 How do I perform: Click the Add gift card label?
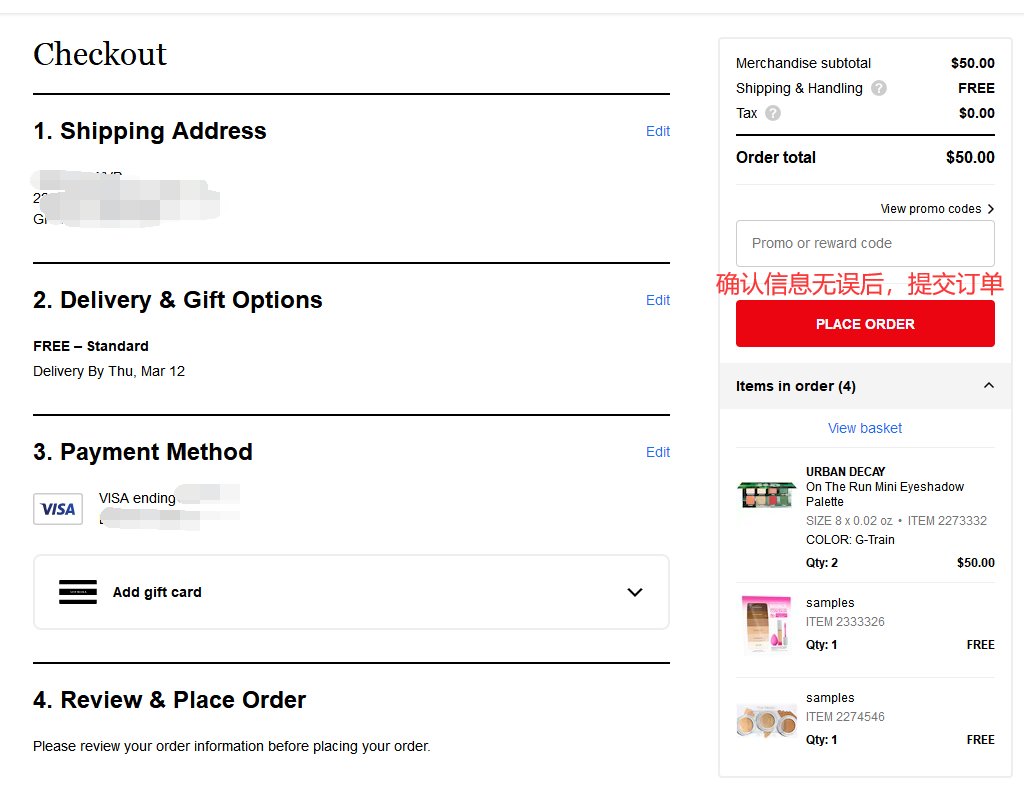click(x=157, y=592)
